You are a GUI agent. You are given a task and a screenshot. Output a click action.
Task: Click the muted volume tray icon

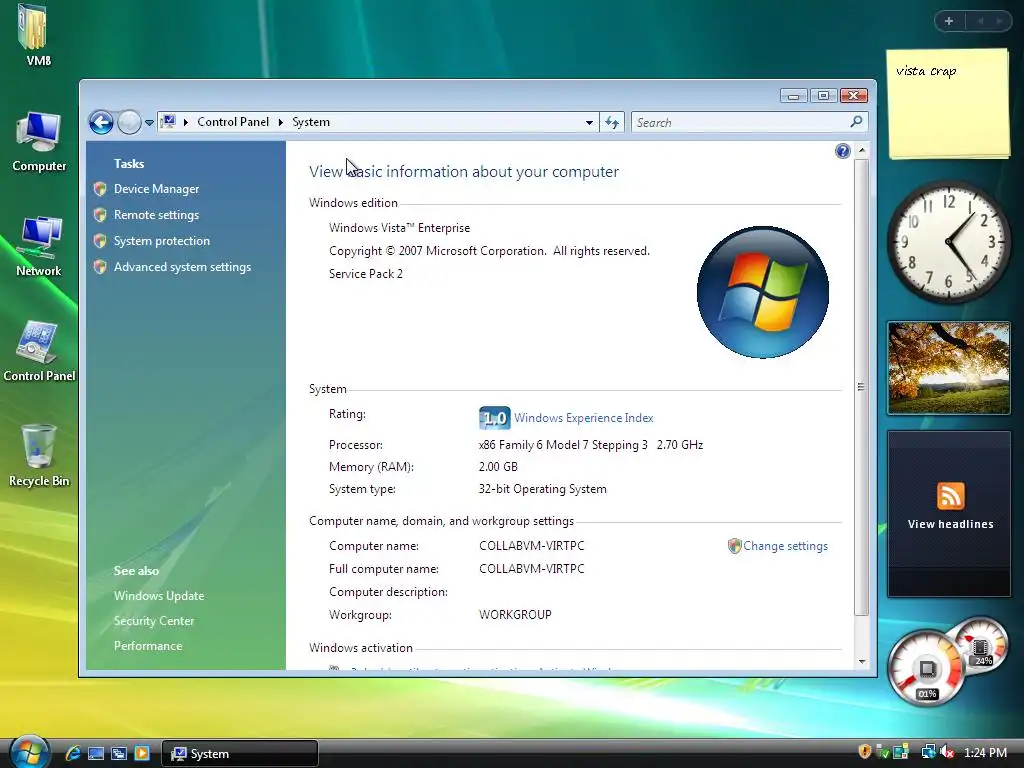coord(947,753)
